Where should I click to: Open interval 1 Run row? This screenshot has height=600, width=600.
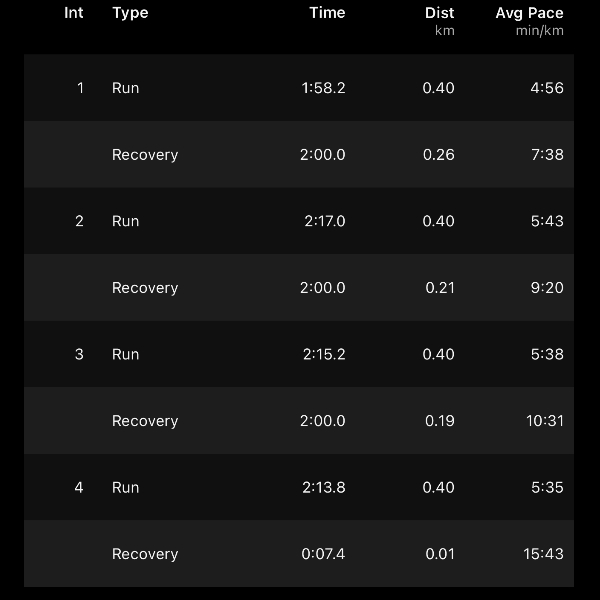click(x=299, y=88)
